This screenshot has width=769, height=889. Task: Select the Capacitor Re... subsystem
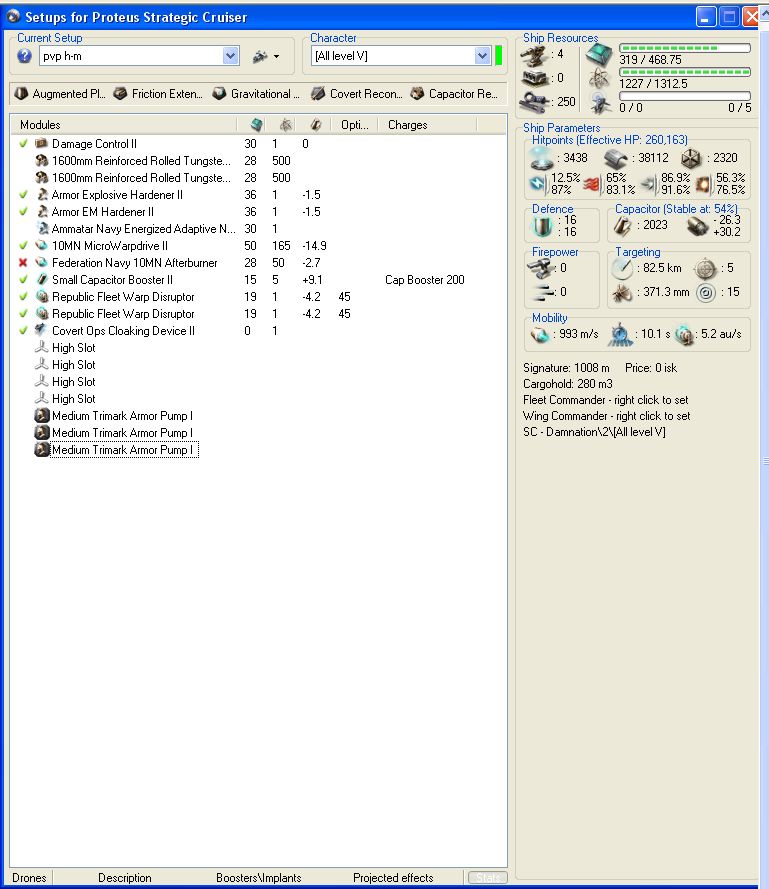point(454,94)
